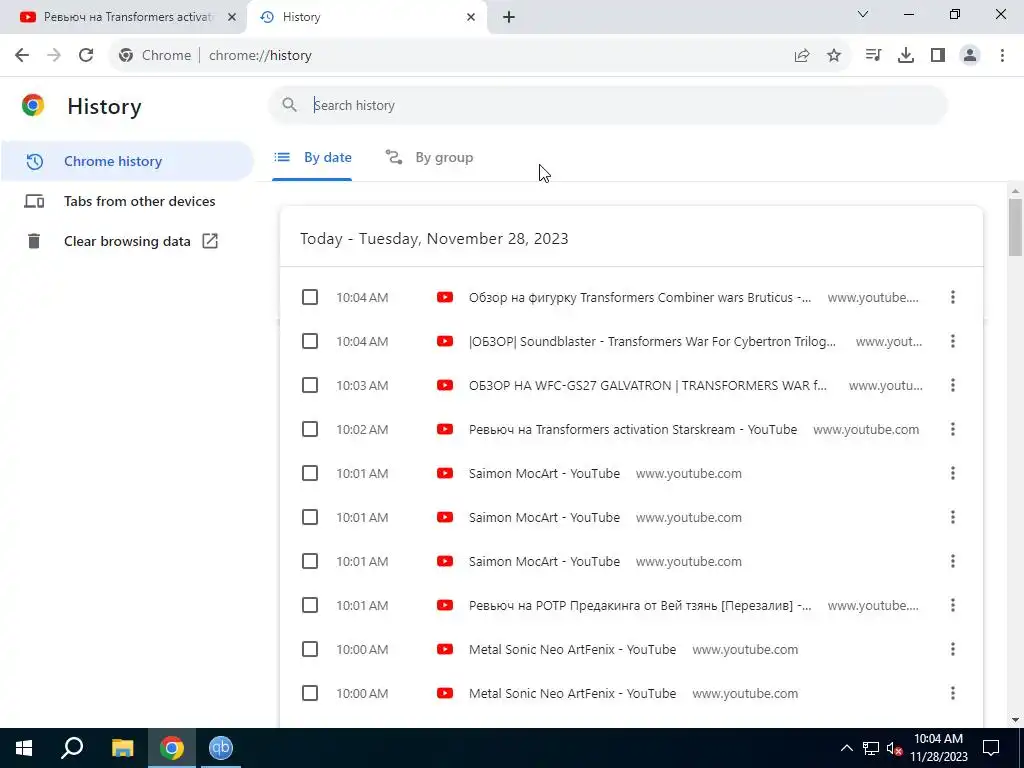Open the profile avatar menu

[x=970, y=56]
